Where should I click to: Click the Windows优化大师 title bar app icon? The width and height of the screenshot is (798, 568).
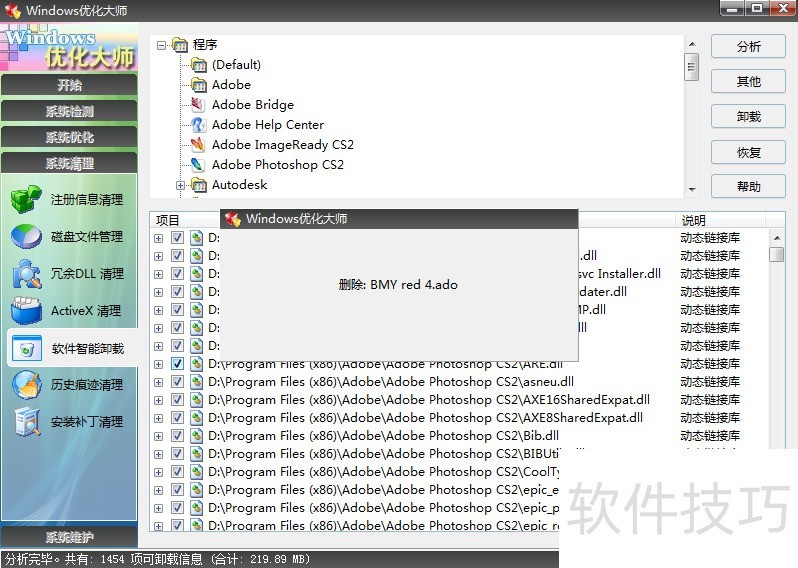click(x=13, y=10)
